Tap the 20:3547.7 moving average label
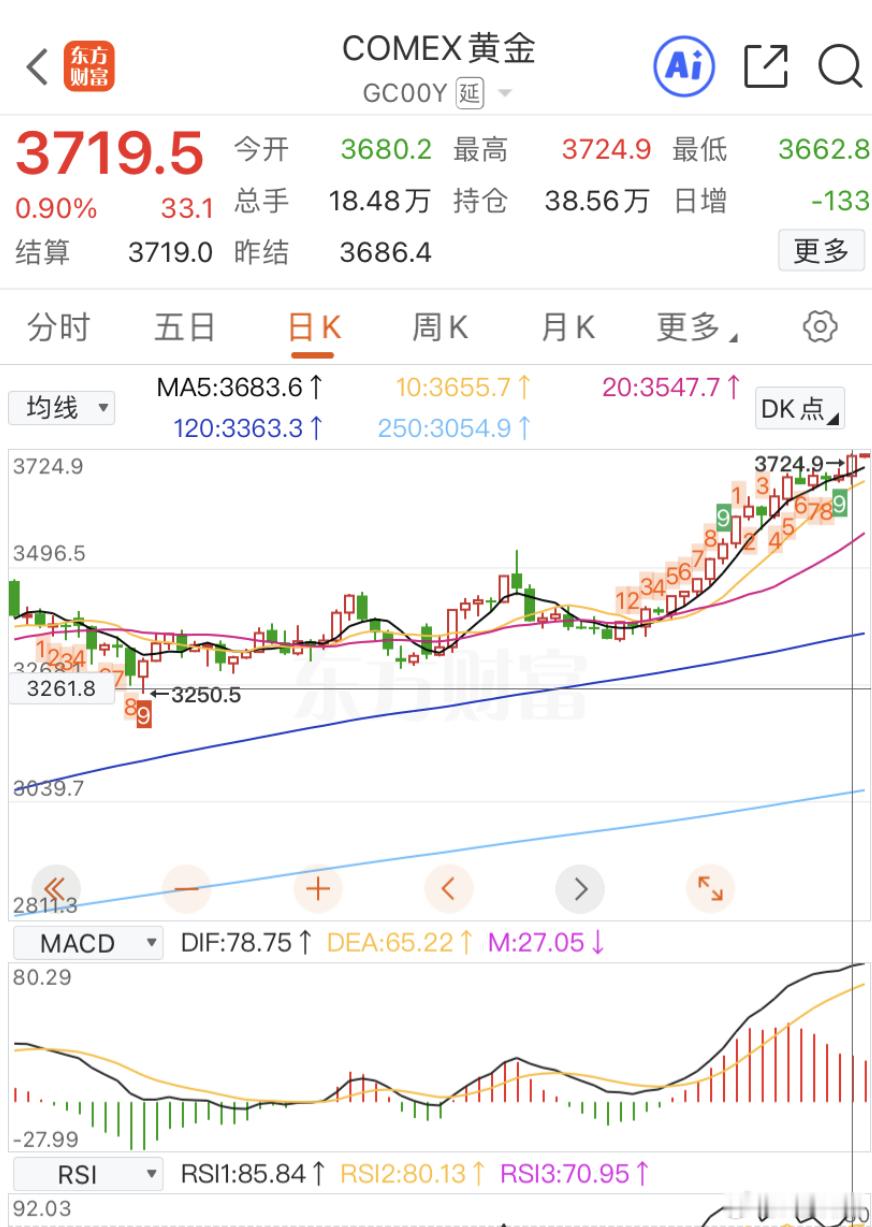This screenshot has width=872, height=1227. (672, 387)
